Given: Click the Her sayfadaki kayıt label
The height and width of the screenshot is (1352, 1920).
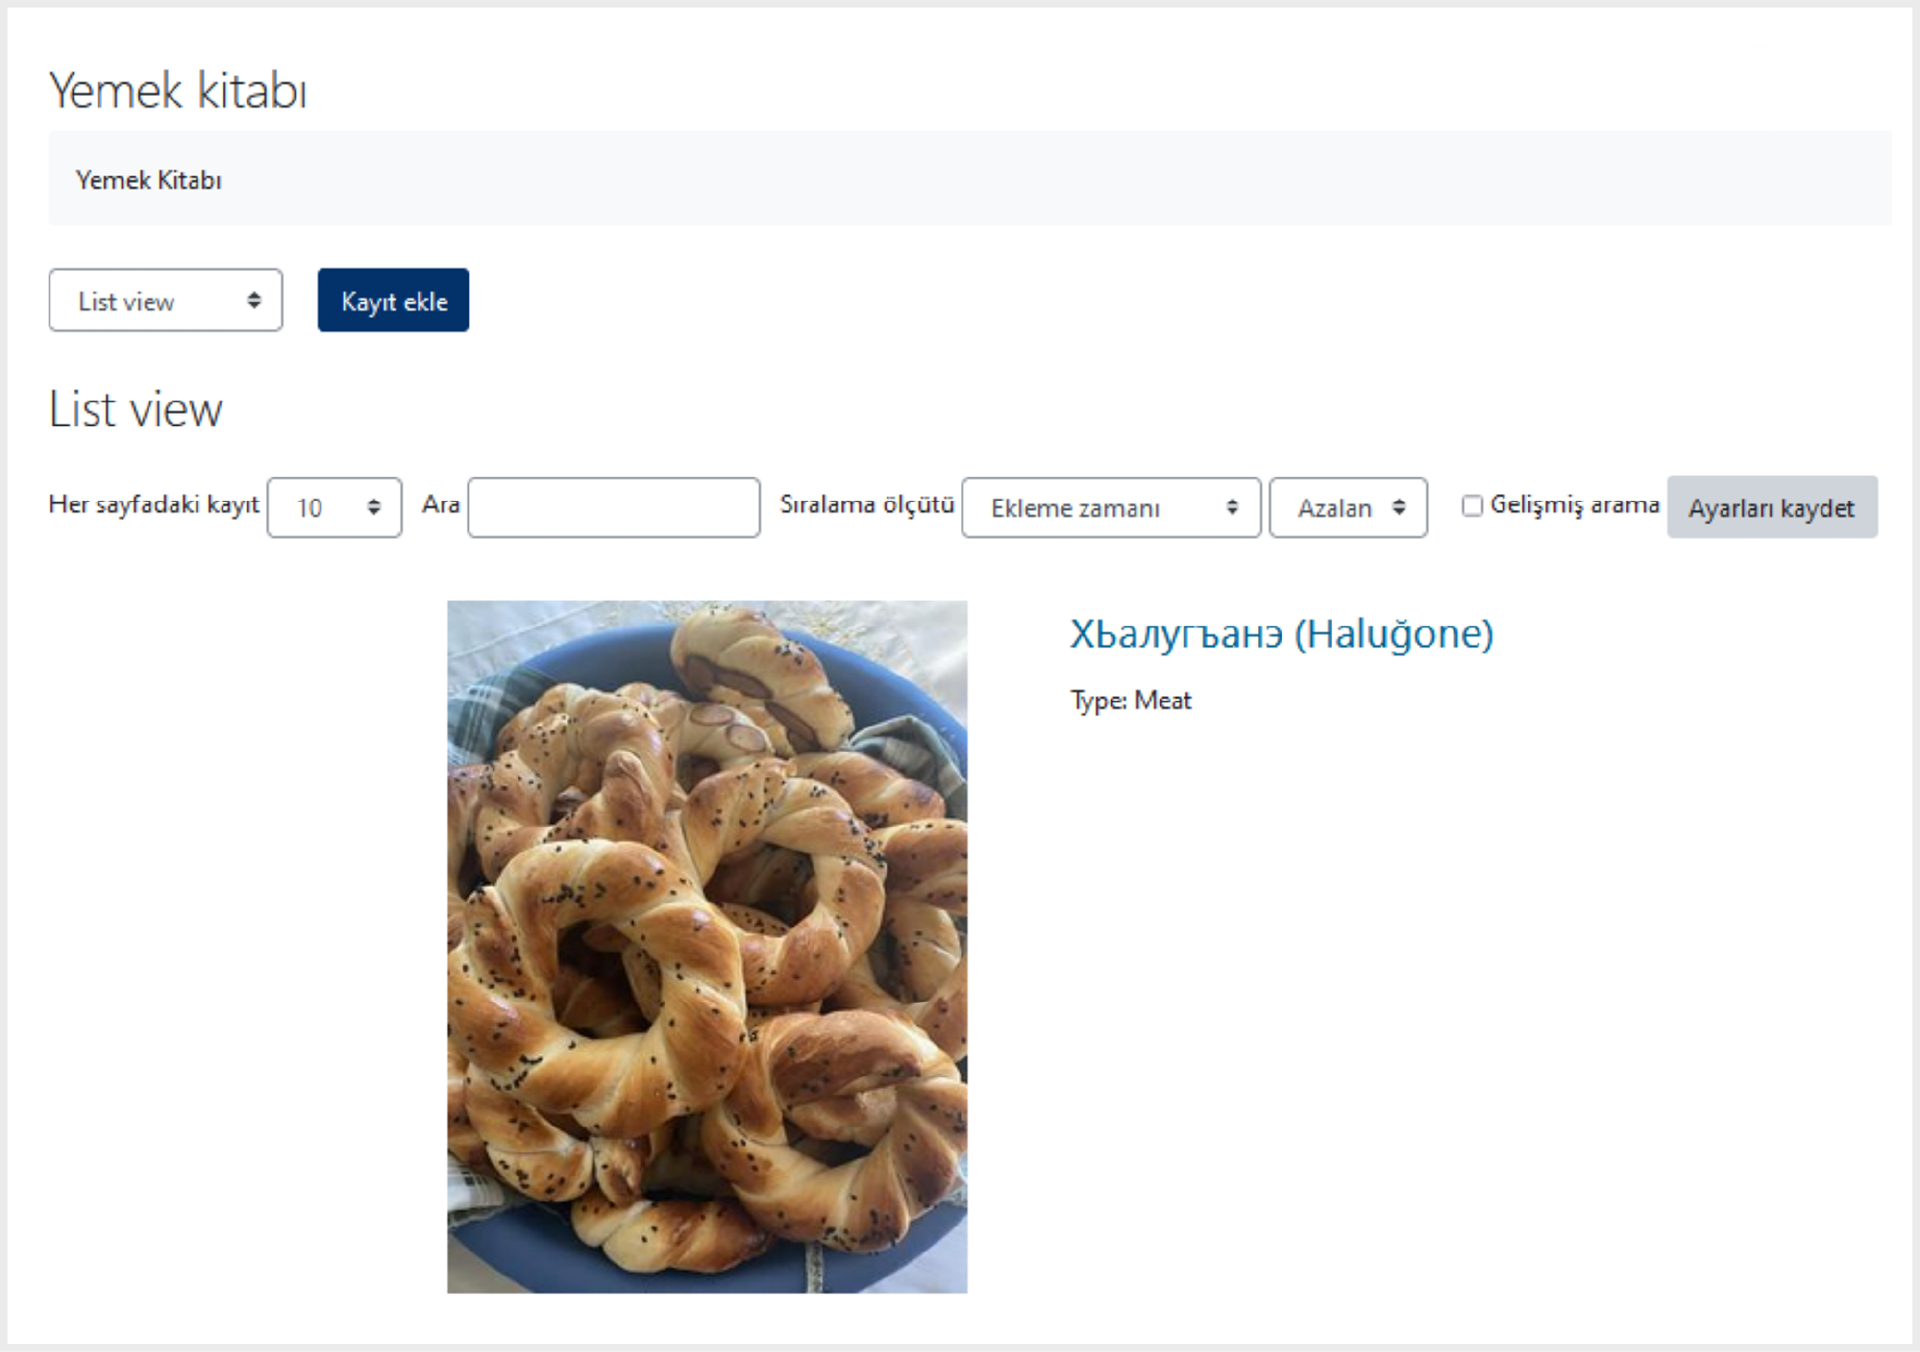Looking at the screenshot, I should [154, 505].
